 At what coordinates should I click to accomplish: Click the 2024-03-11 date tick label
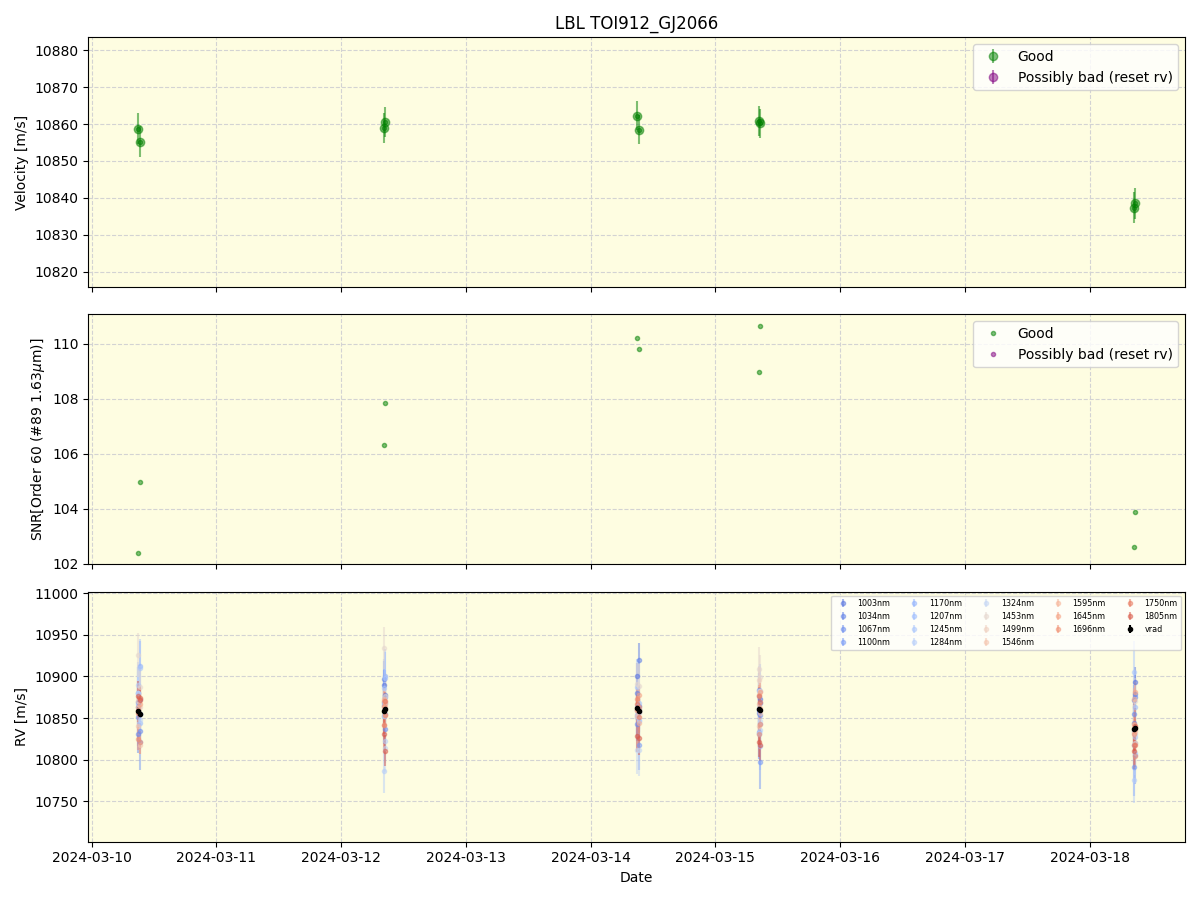(x=216, y=857)
